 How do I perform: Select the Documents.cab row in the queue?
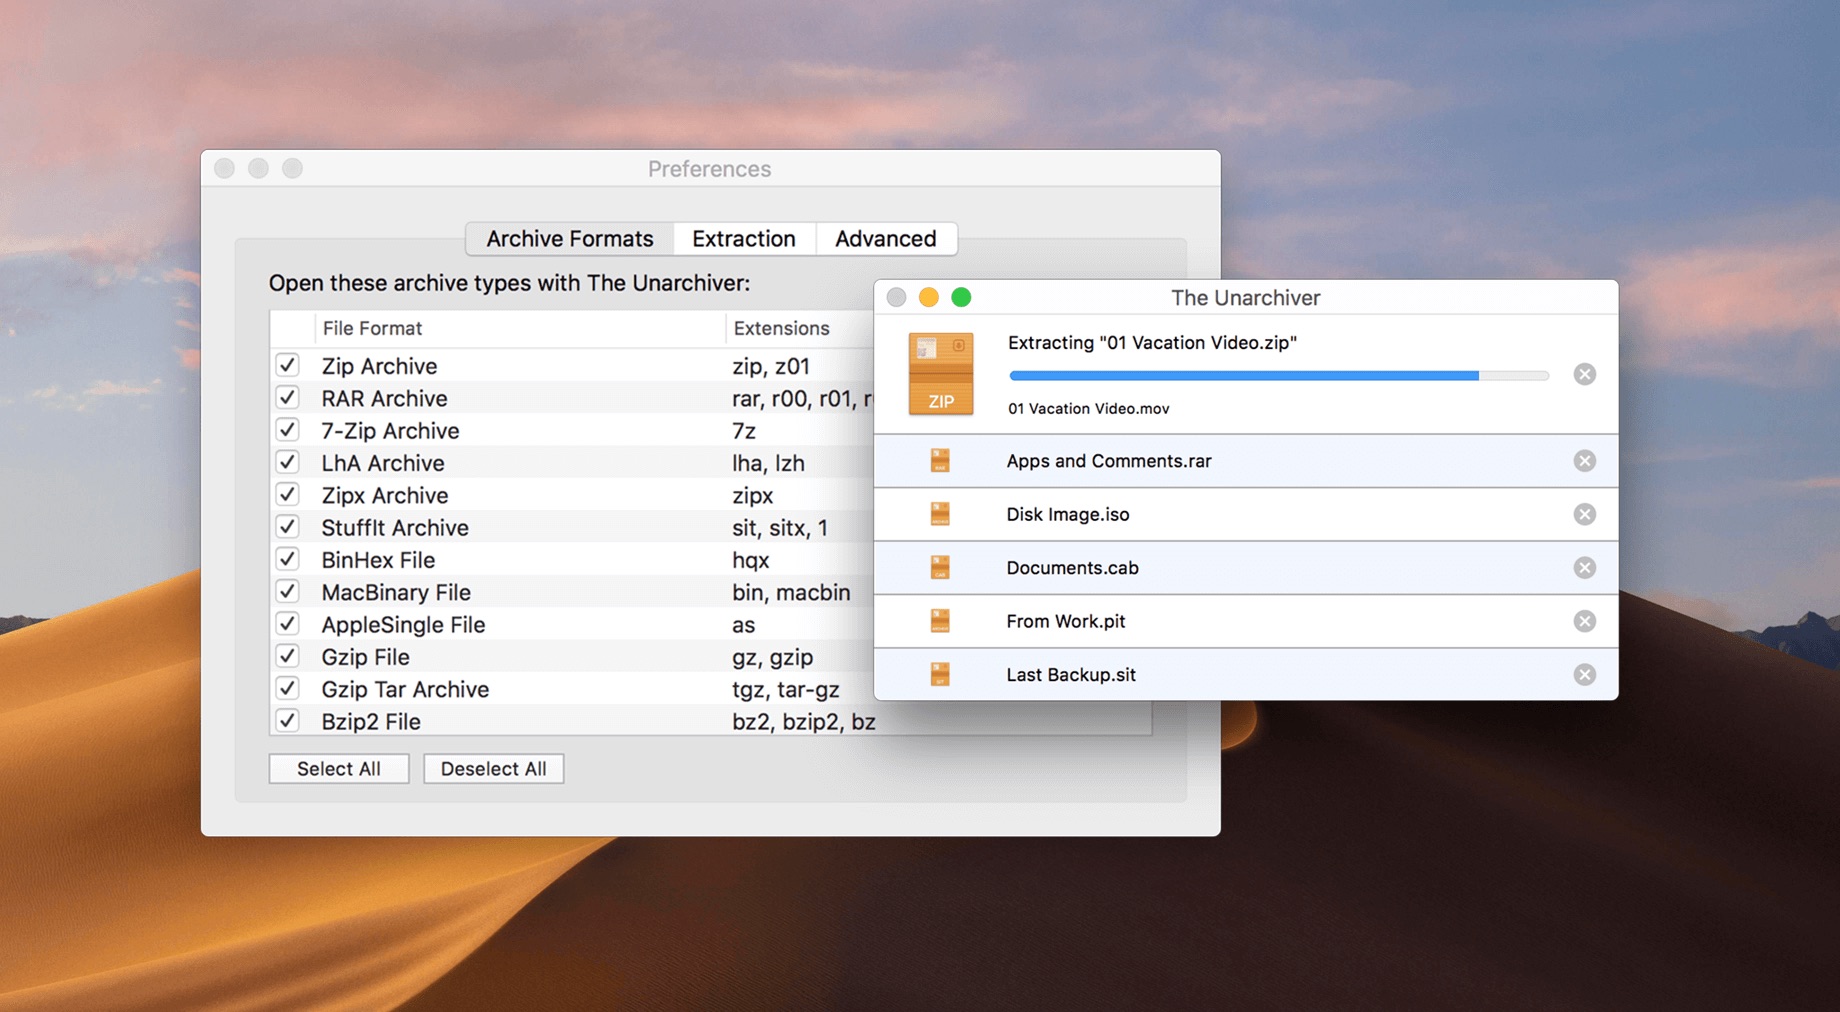pyautogui.click(x=1150, y=567)
